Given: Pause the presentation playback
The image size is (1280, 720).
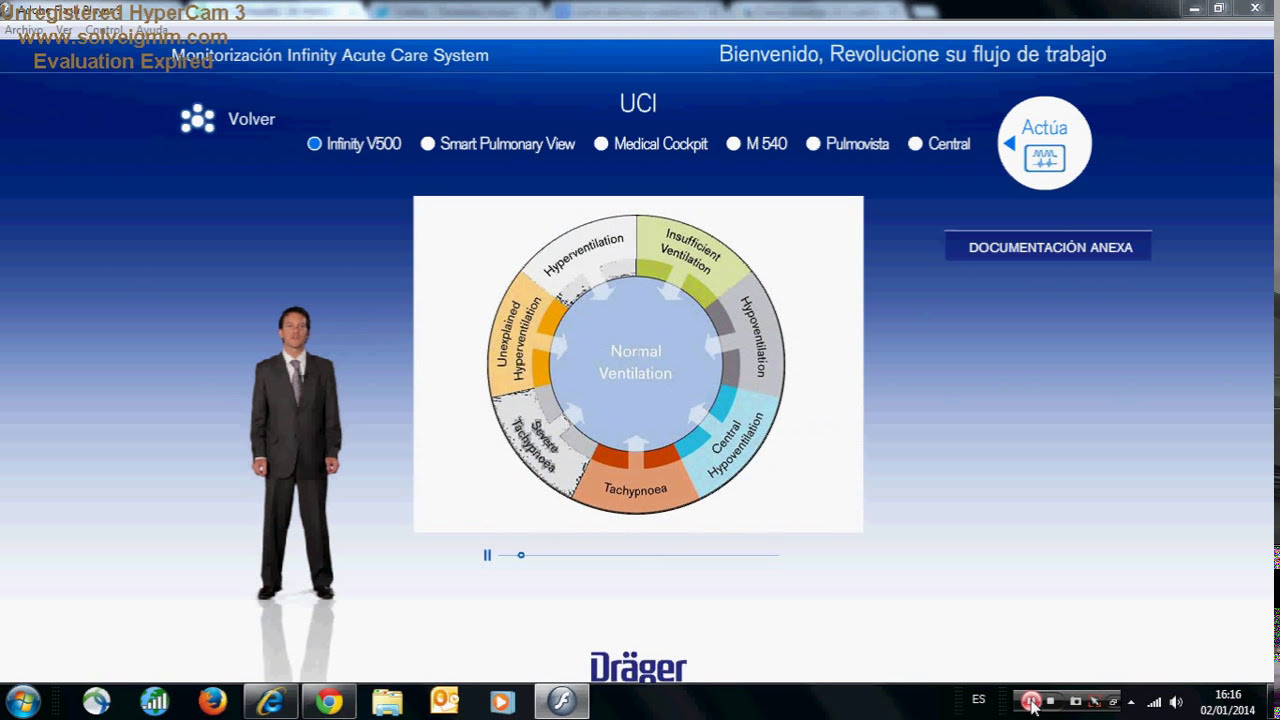Looking at the screenshot, I should coord(487,555).
